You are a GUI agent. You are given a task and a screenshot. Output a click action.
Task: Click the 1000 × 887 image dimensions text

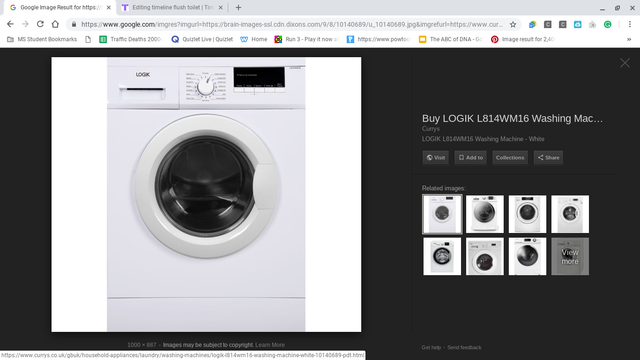tap(142, 345)
